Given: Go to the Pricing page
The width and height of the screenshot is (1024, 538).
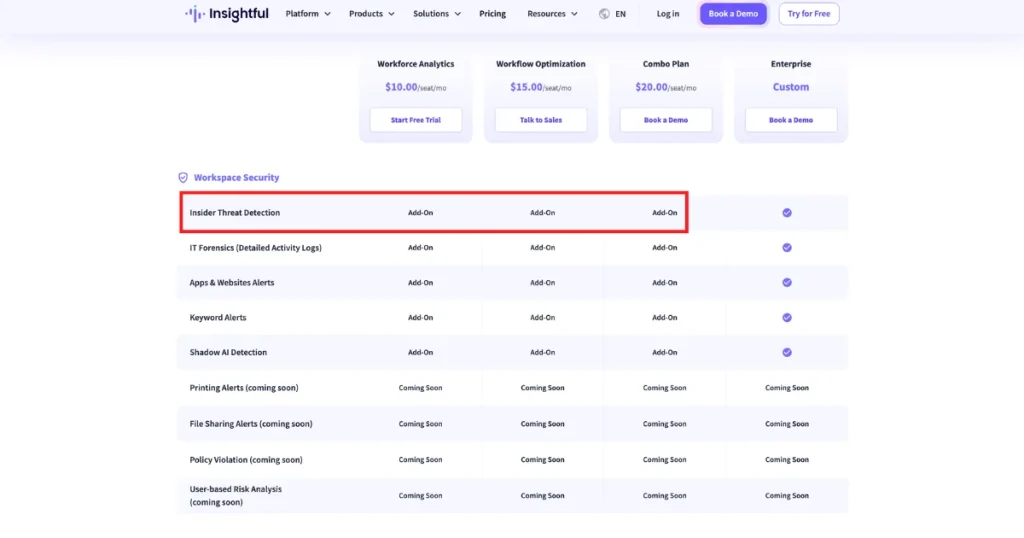Looking at the screenshot, I should 492,14.
